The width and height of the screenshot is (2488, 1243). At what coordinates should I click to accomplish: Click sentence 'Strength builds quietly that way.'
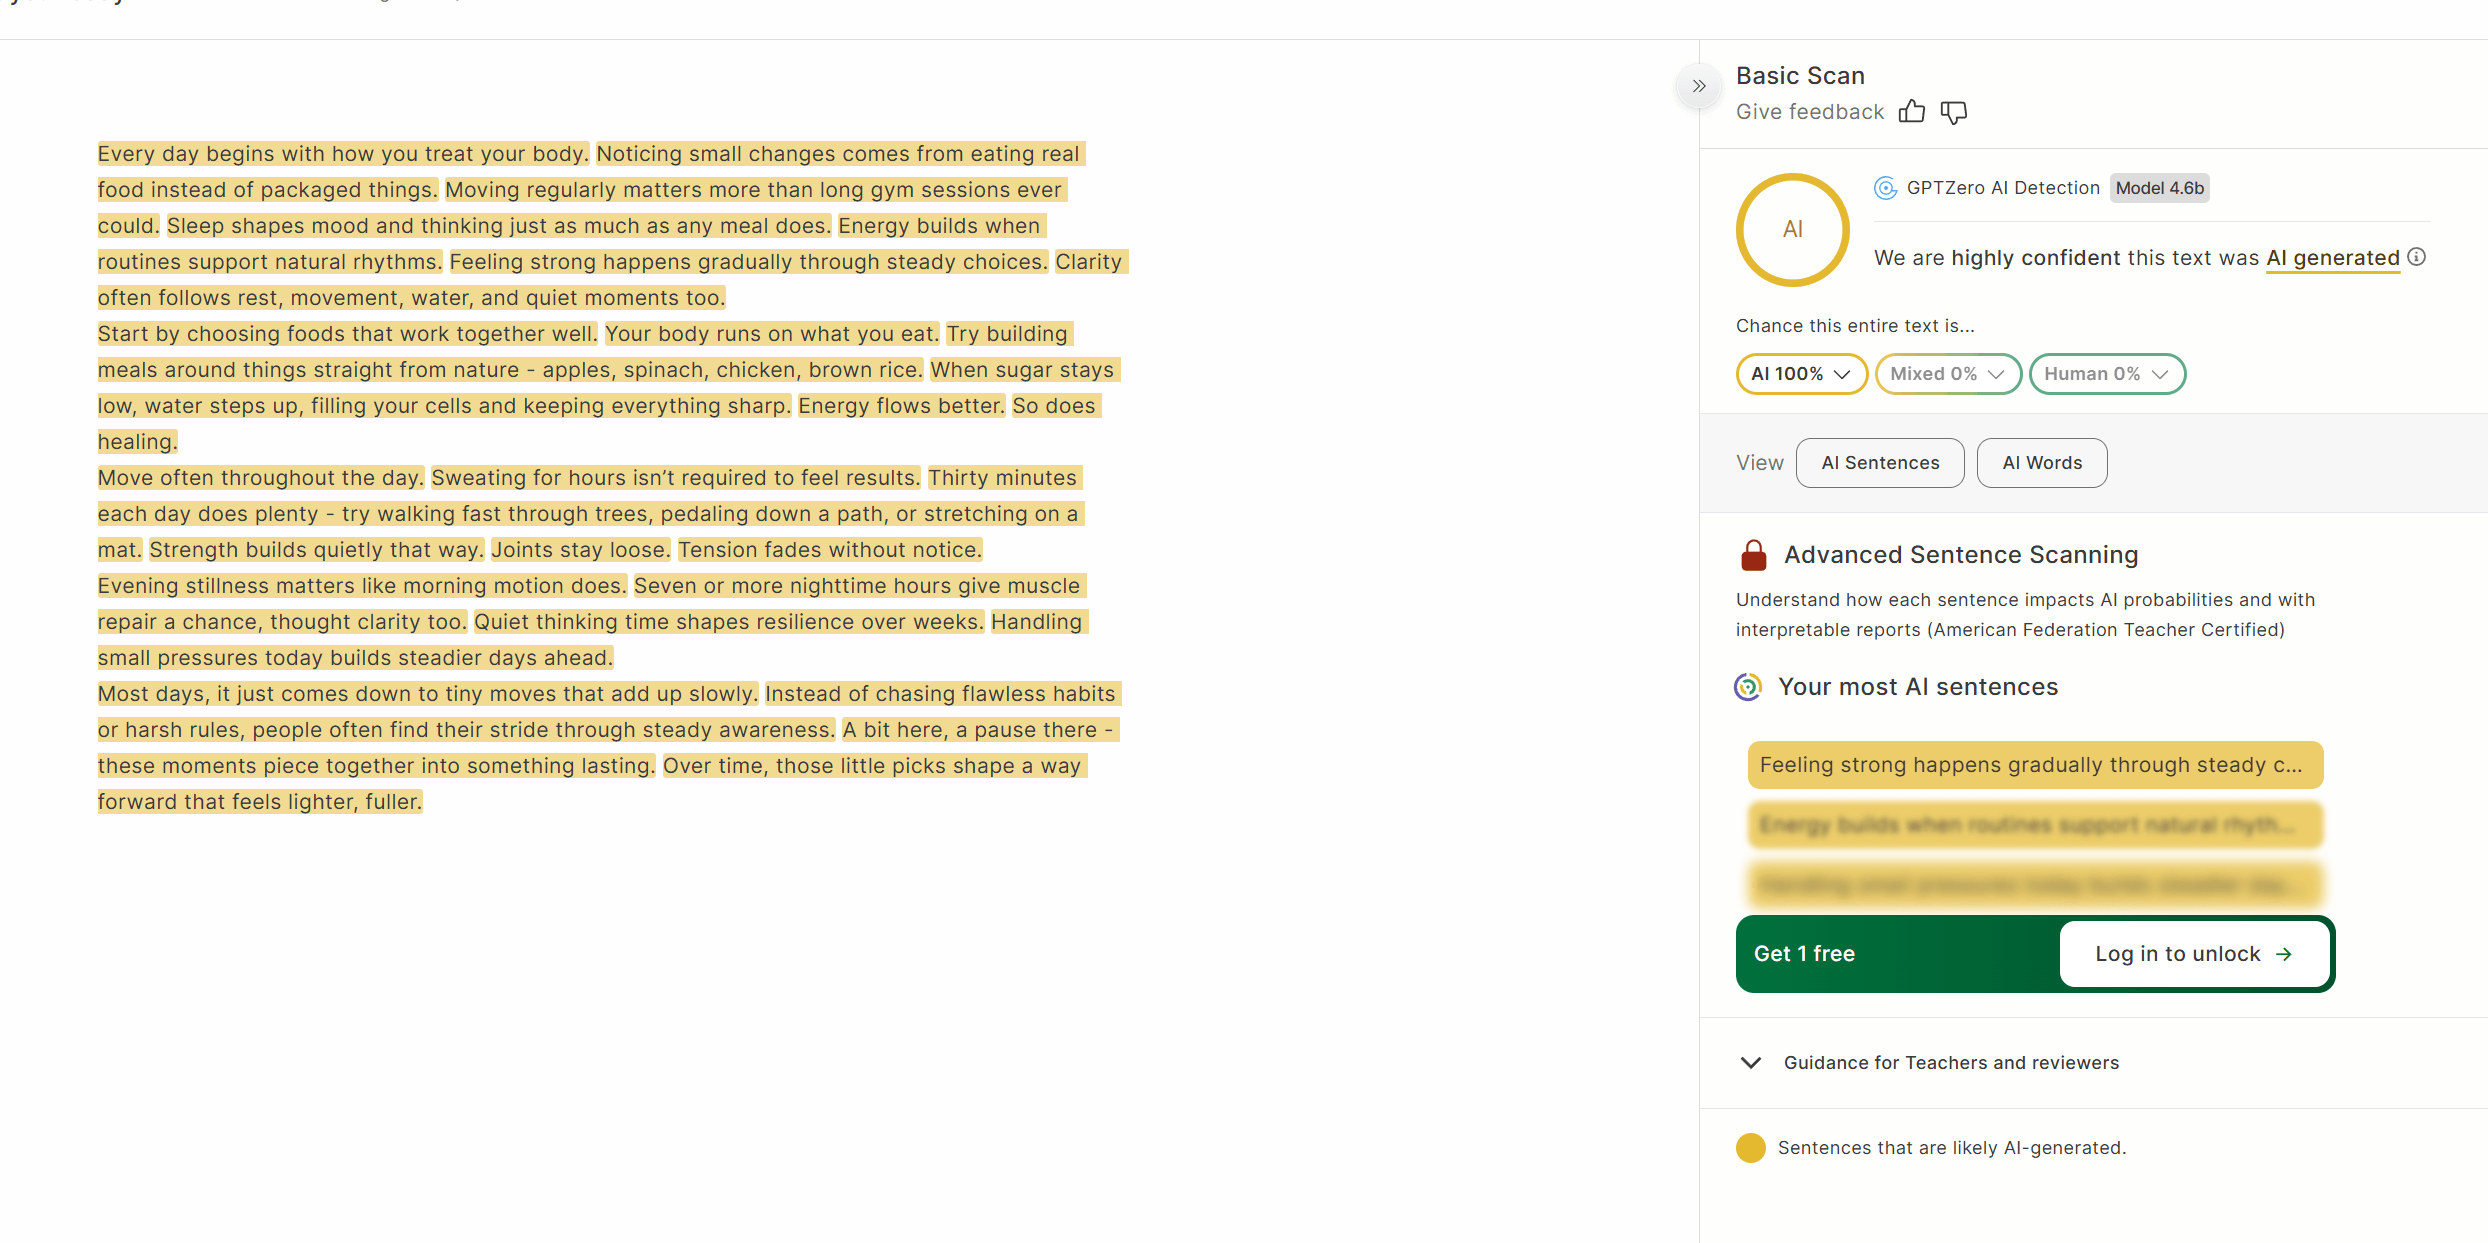pos(316,550)
